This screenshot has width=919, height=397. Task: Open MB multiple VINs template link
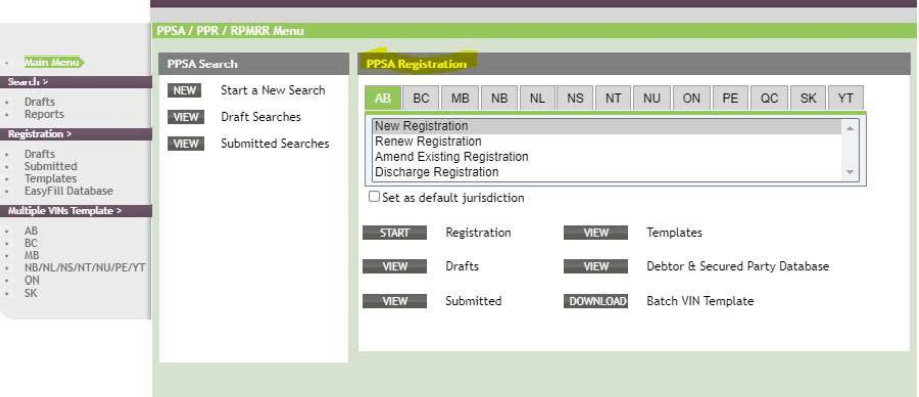tap(32, 256)
